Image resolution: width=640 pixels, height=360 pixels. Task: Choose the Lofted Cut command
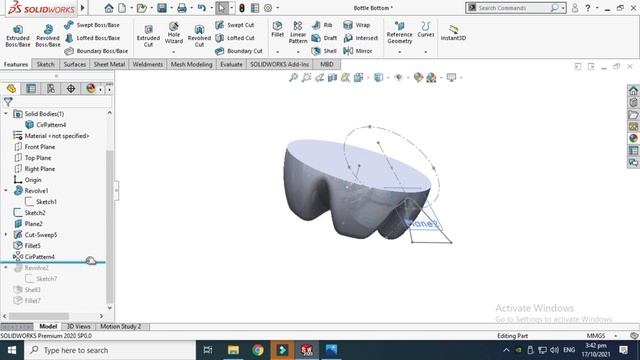235,38
